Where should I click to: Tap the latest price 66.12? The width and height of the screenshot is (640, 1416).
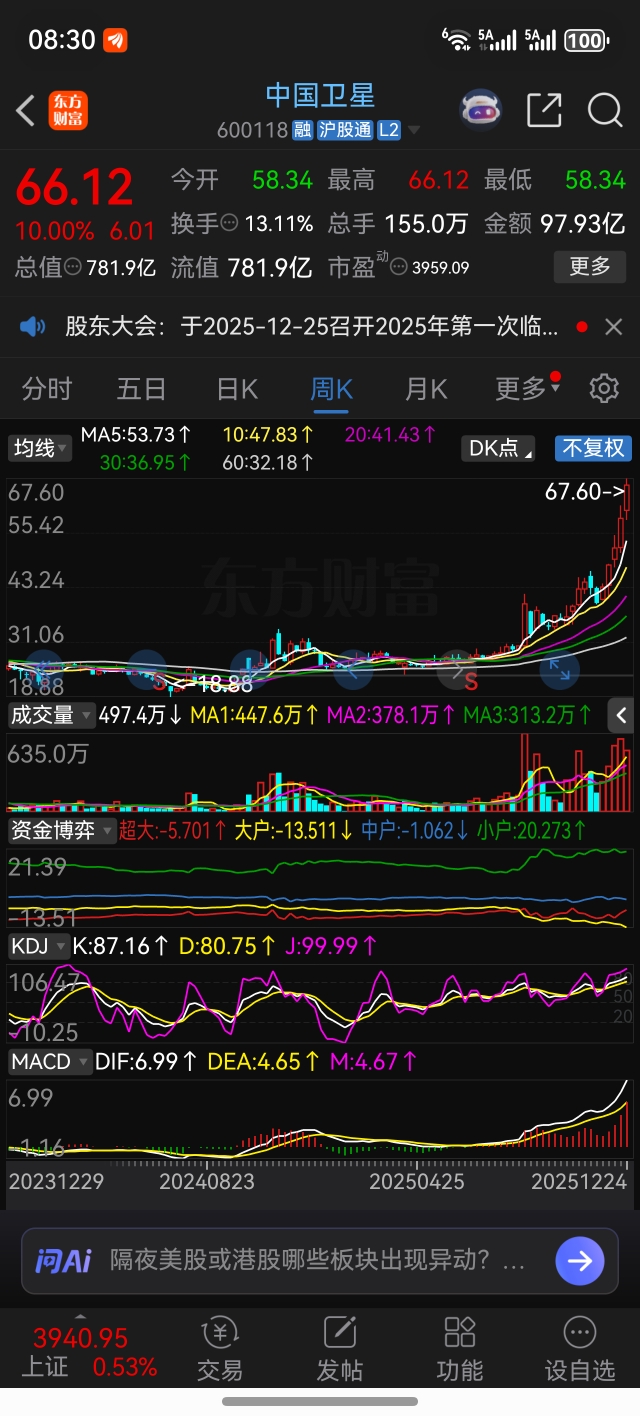click(74, 187)
